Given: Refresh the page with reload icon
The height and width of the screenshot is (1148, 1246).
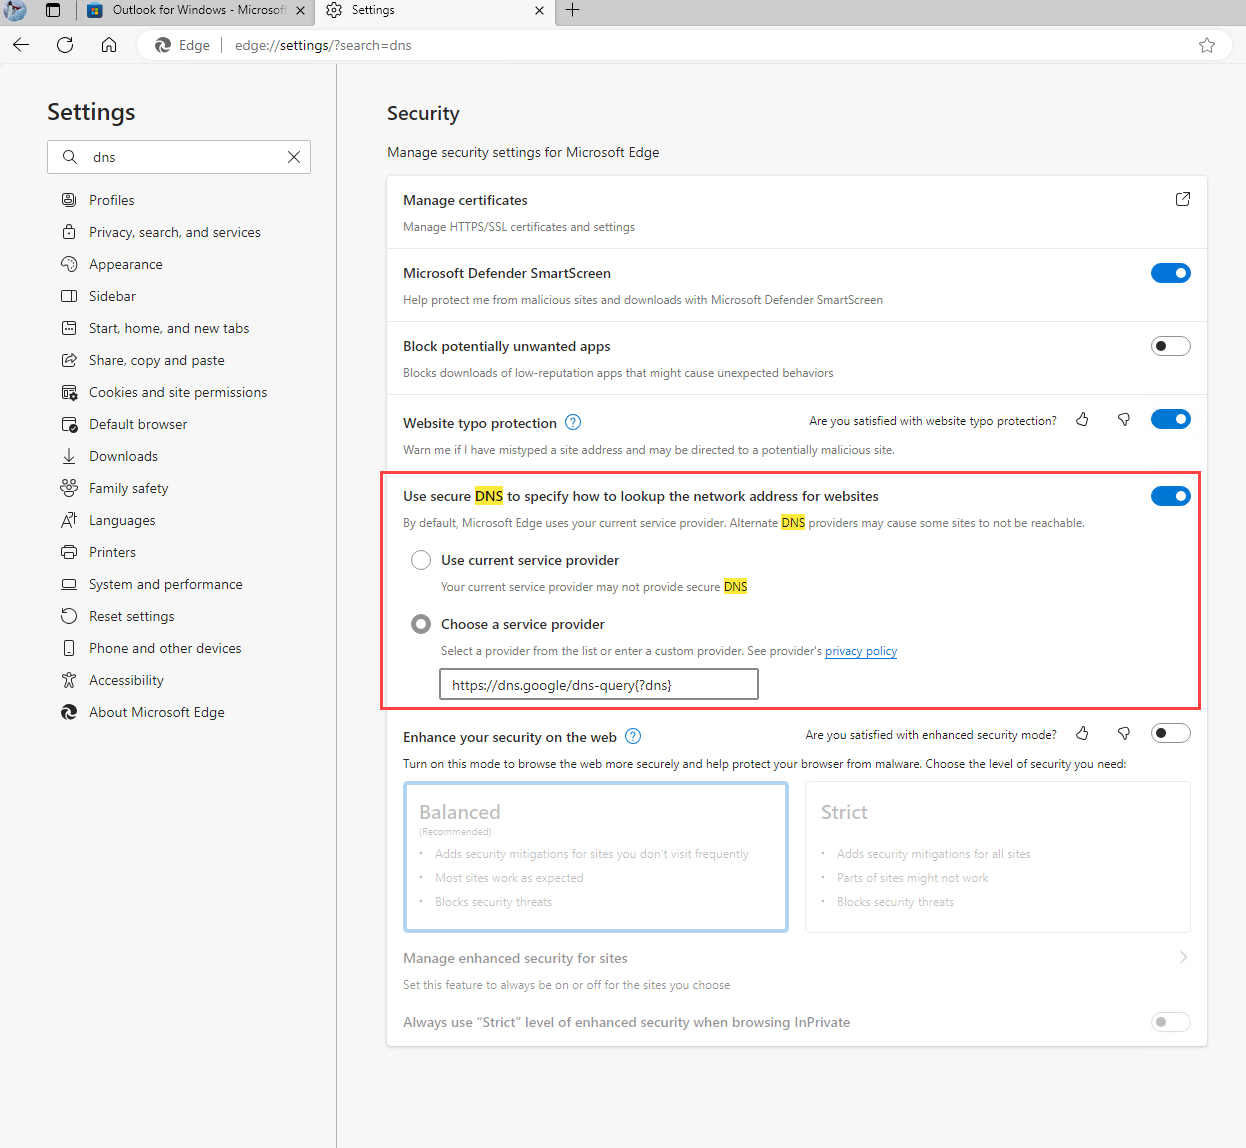Looking at the screenshot, I should pyautogui.click(x=65, y=45).
